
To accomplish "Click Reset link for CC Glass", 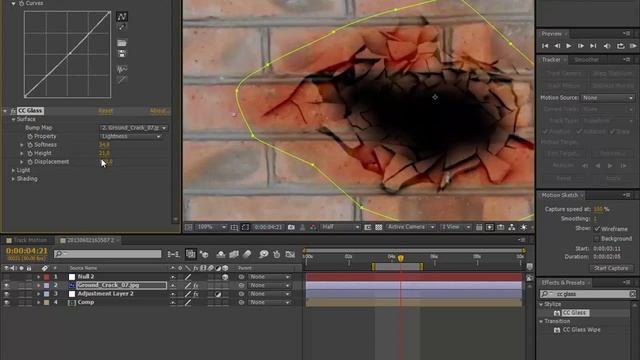I will coord(105,111).
